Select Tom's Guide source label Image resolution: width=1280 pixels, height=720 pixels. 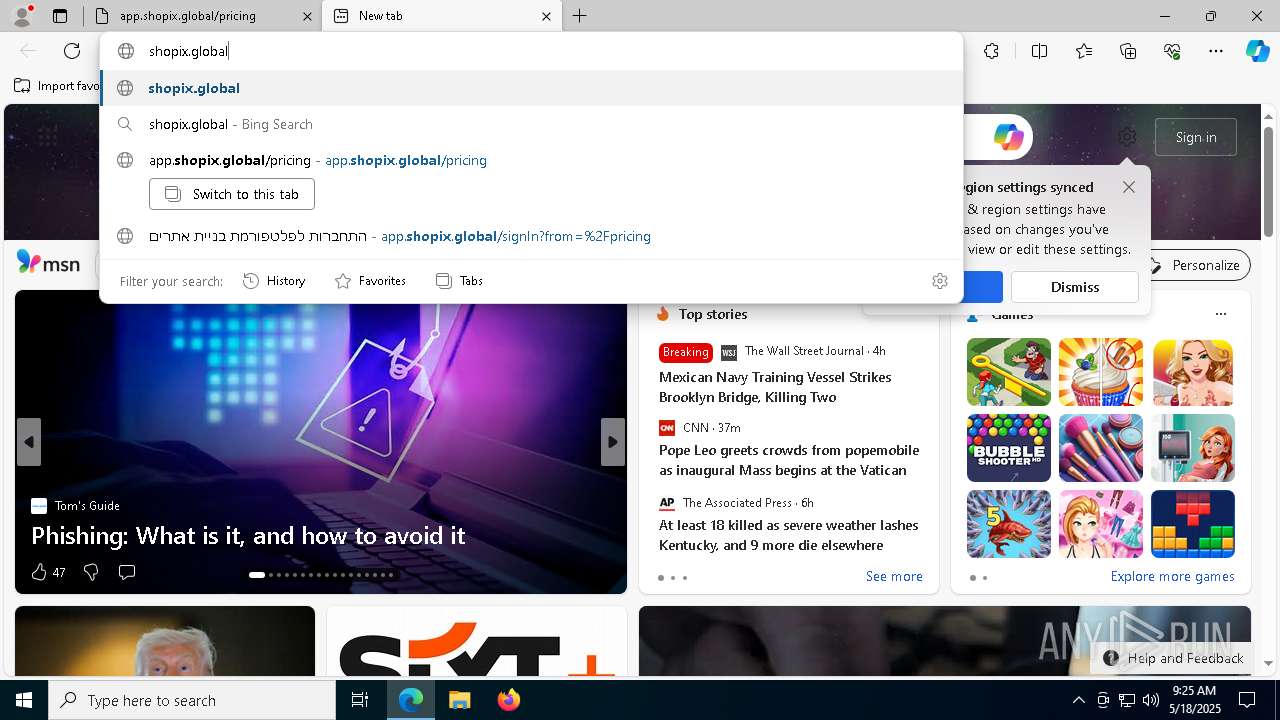[87, 506]
